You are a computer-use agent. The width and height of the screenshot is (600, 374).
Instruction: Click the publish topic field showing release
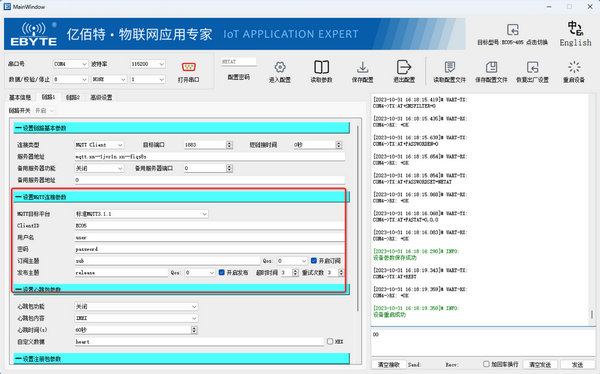tap(121, 273)
